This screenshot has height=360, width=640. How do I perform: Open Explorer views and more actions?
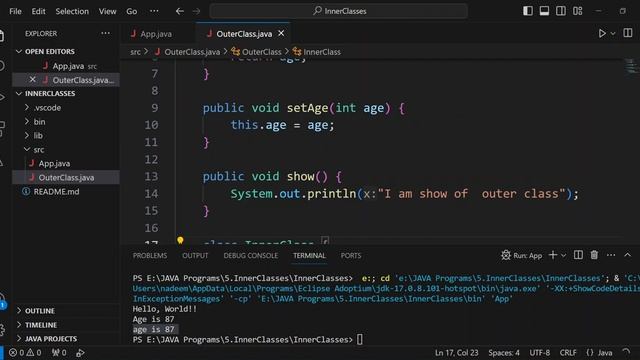point(105,33)
